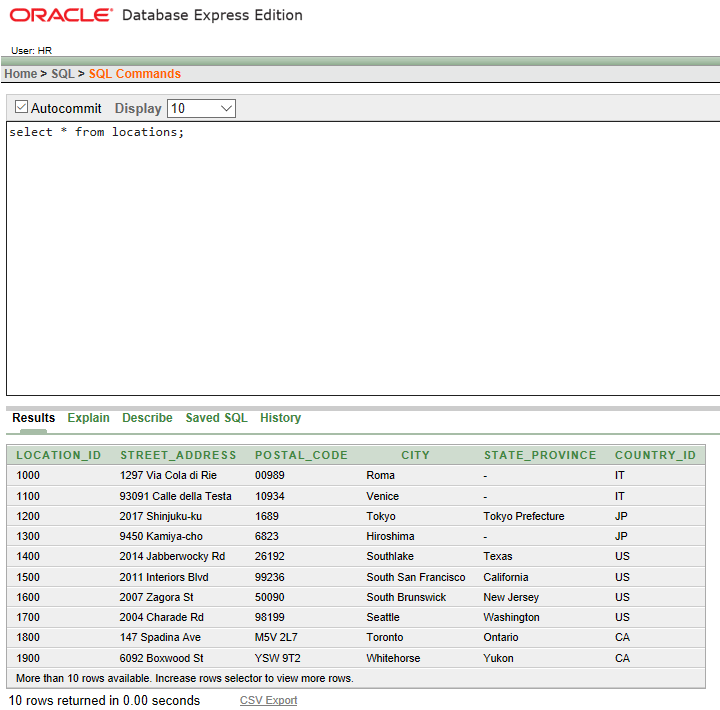
Task: Select location ID 1800 cell
Action: (x=28, y=637)
